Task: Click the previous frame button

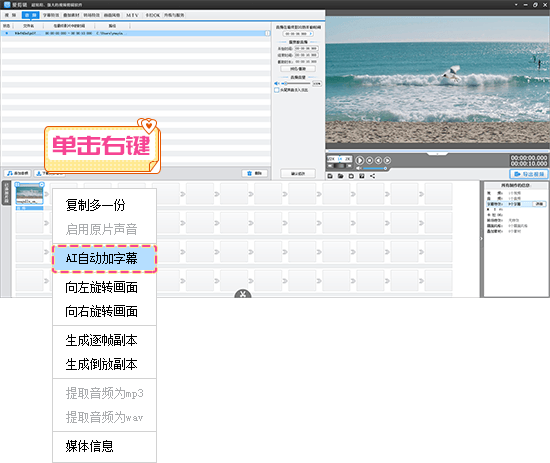Action: coord(378,160)
